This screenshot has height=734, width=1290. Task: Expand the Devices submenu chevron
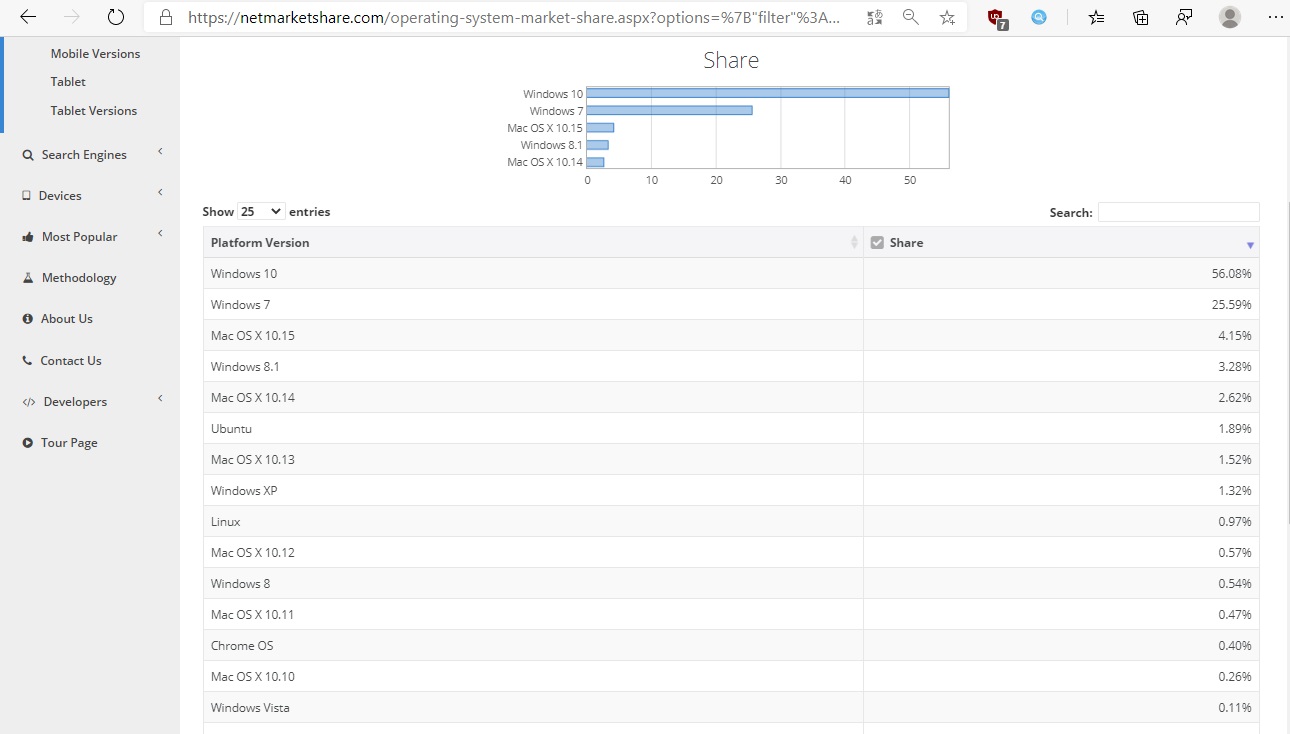160,193
